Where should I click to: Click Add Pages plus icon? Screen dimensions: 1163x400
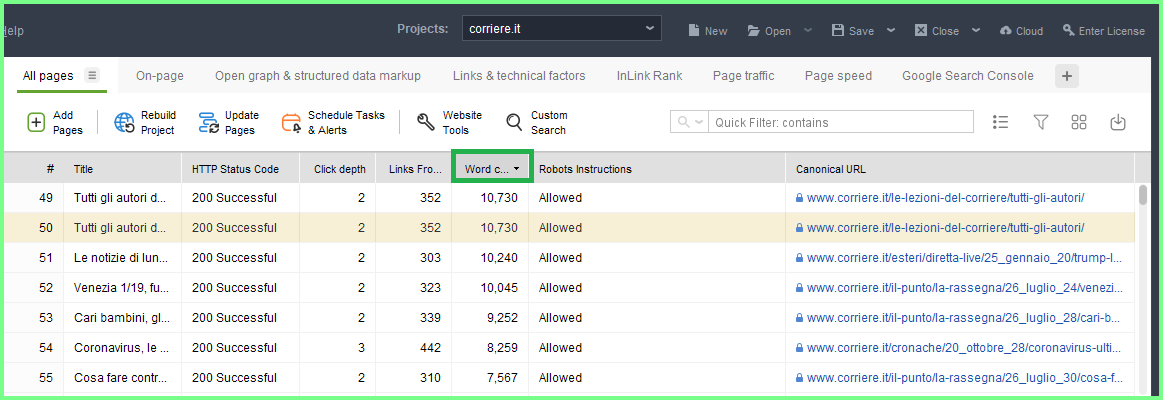click(36, 122)
